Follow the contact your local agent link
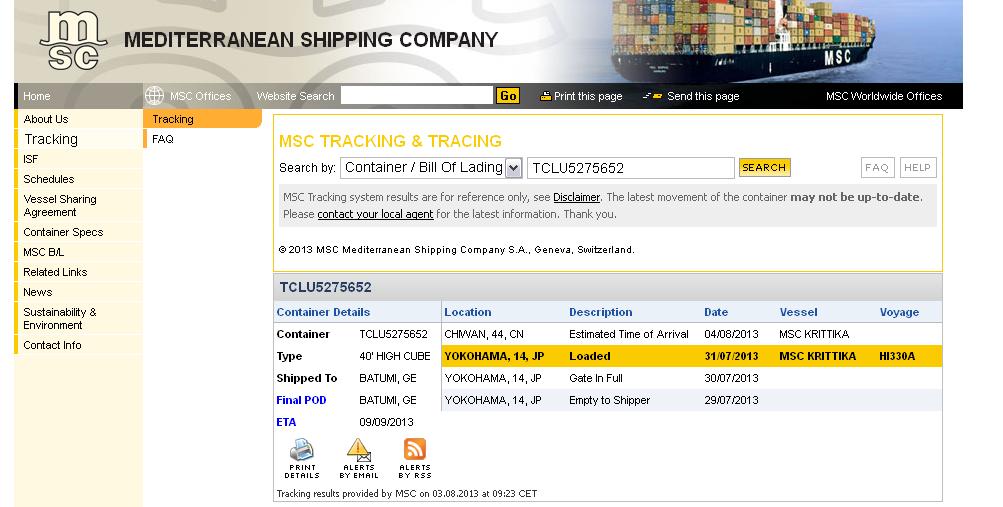 (x=375, y=214)
